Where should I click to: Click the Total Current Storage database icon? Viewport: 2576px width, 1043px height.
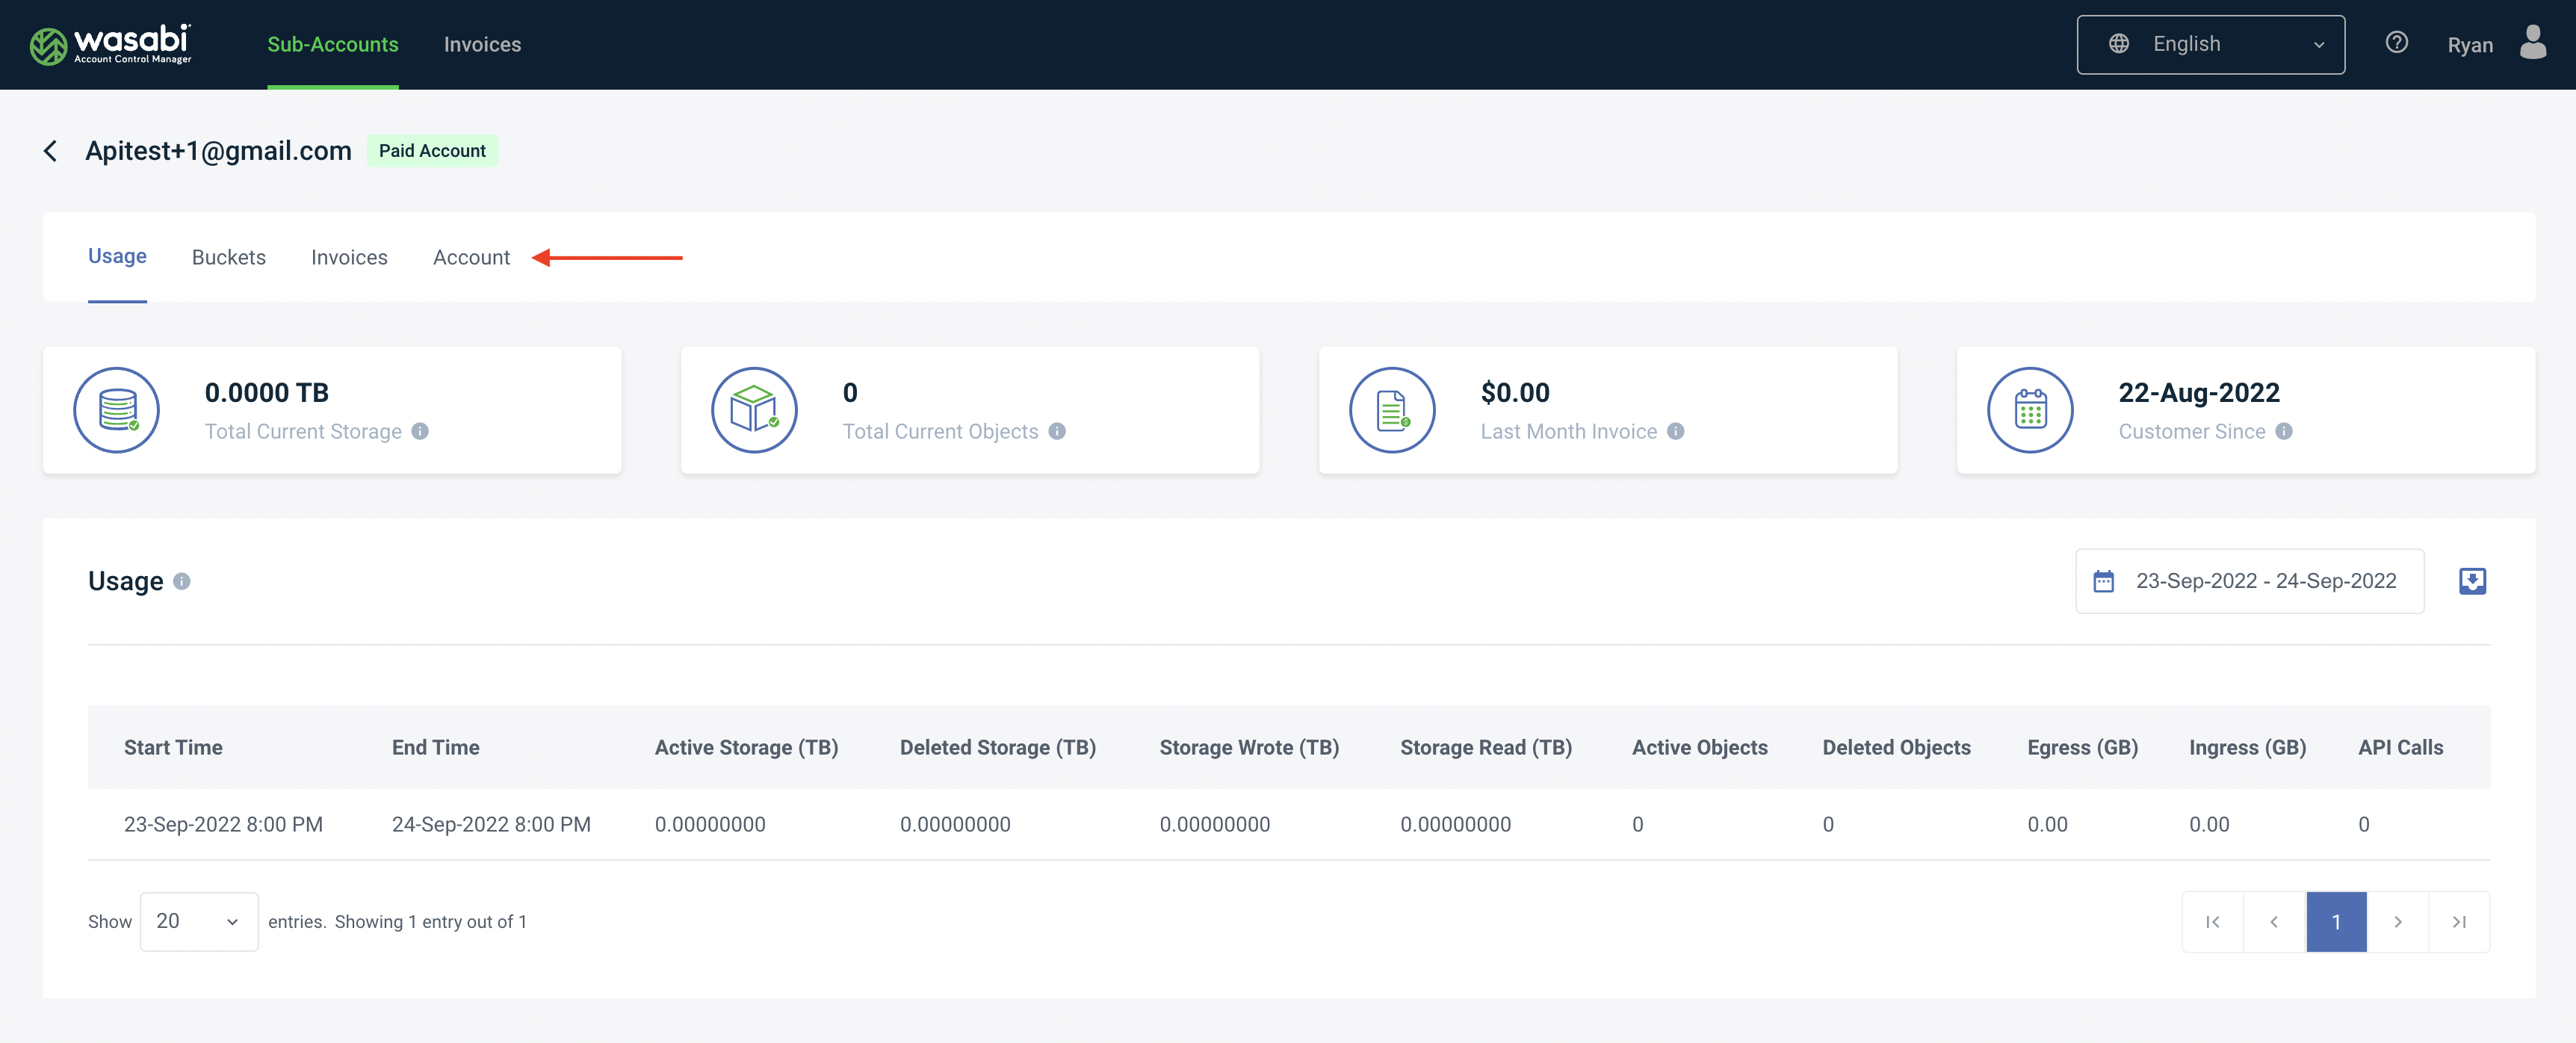[x=116, y=410]
